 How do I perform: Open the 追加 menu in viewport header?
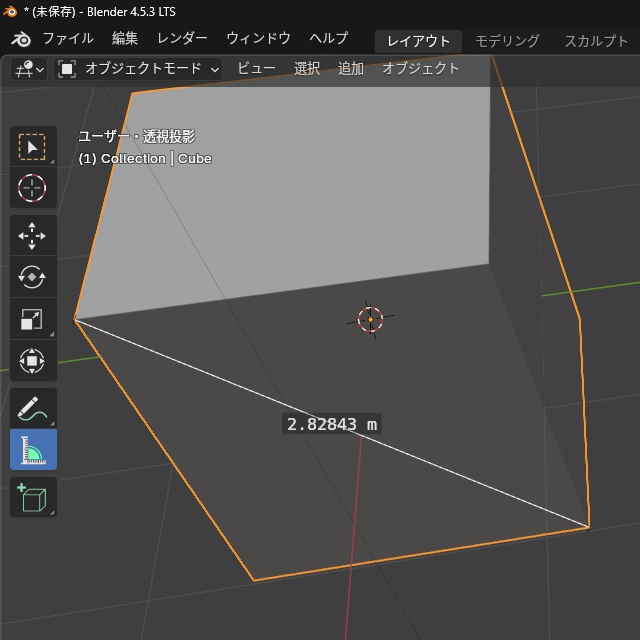(x=351, y=69)
